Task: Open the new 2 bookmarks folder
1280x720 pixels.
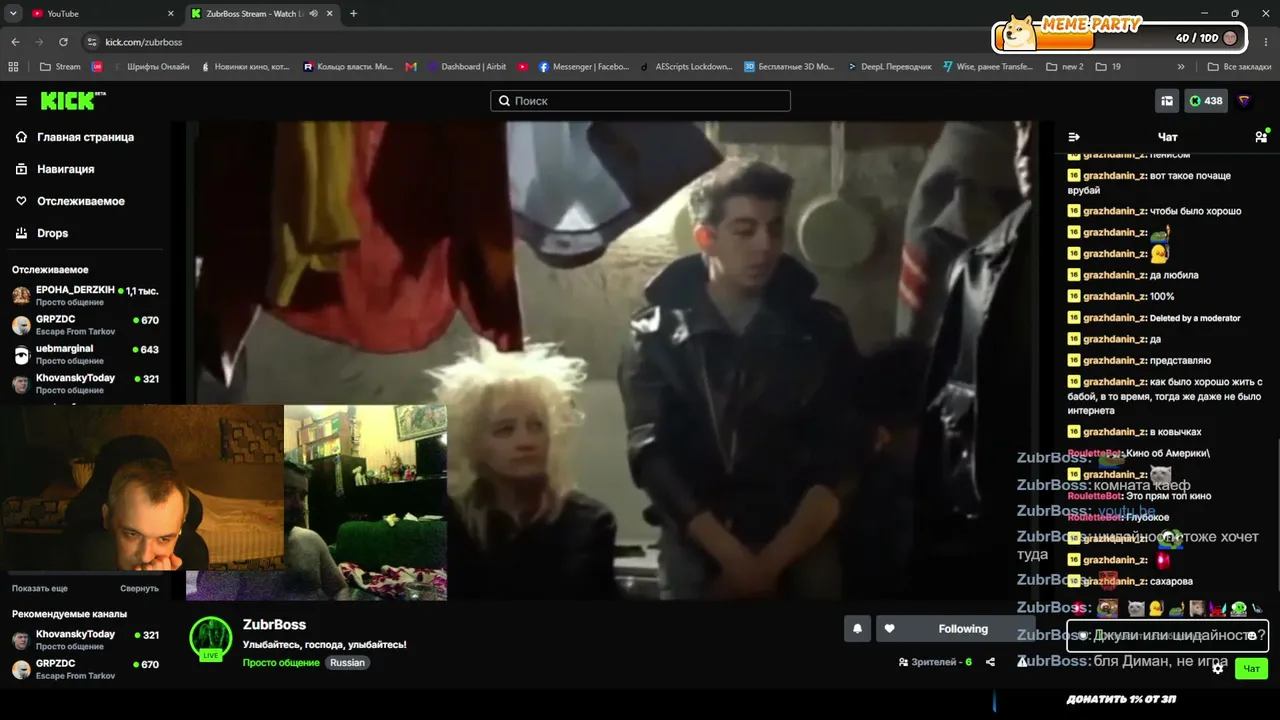Action: 1065,67
